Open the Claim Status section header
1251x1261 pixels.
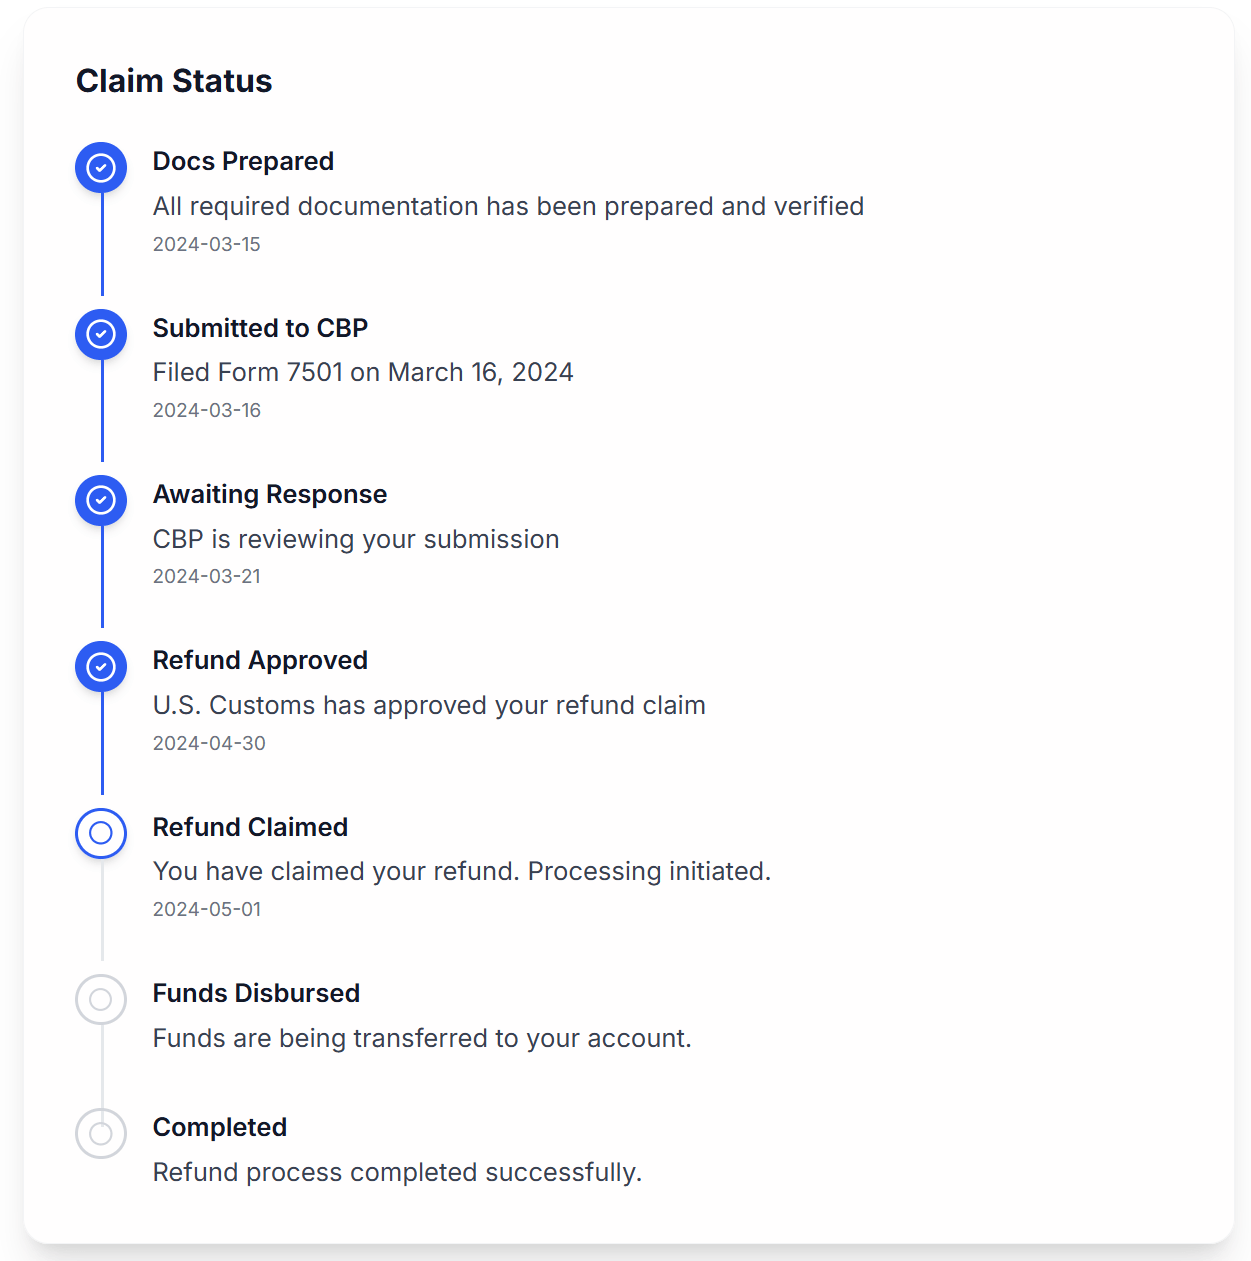click(174, 80)
